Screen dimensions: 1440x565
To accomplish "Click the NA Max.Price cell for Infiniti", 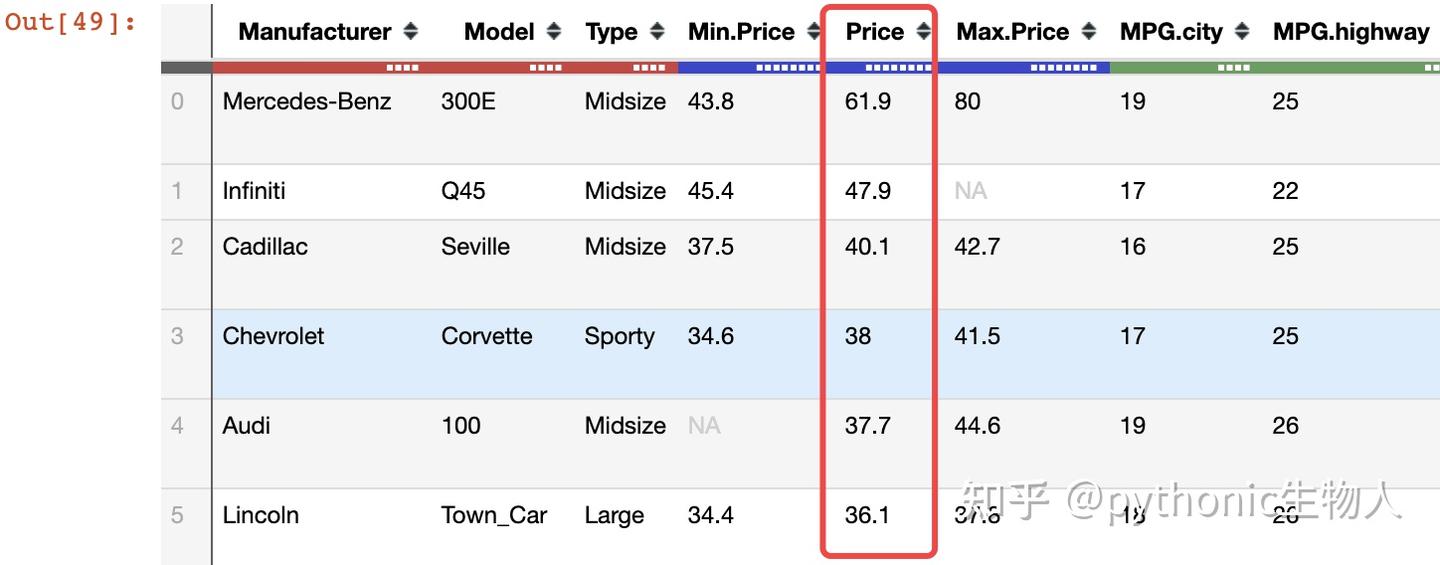I will 970,191.
